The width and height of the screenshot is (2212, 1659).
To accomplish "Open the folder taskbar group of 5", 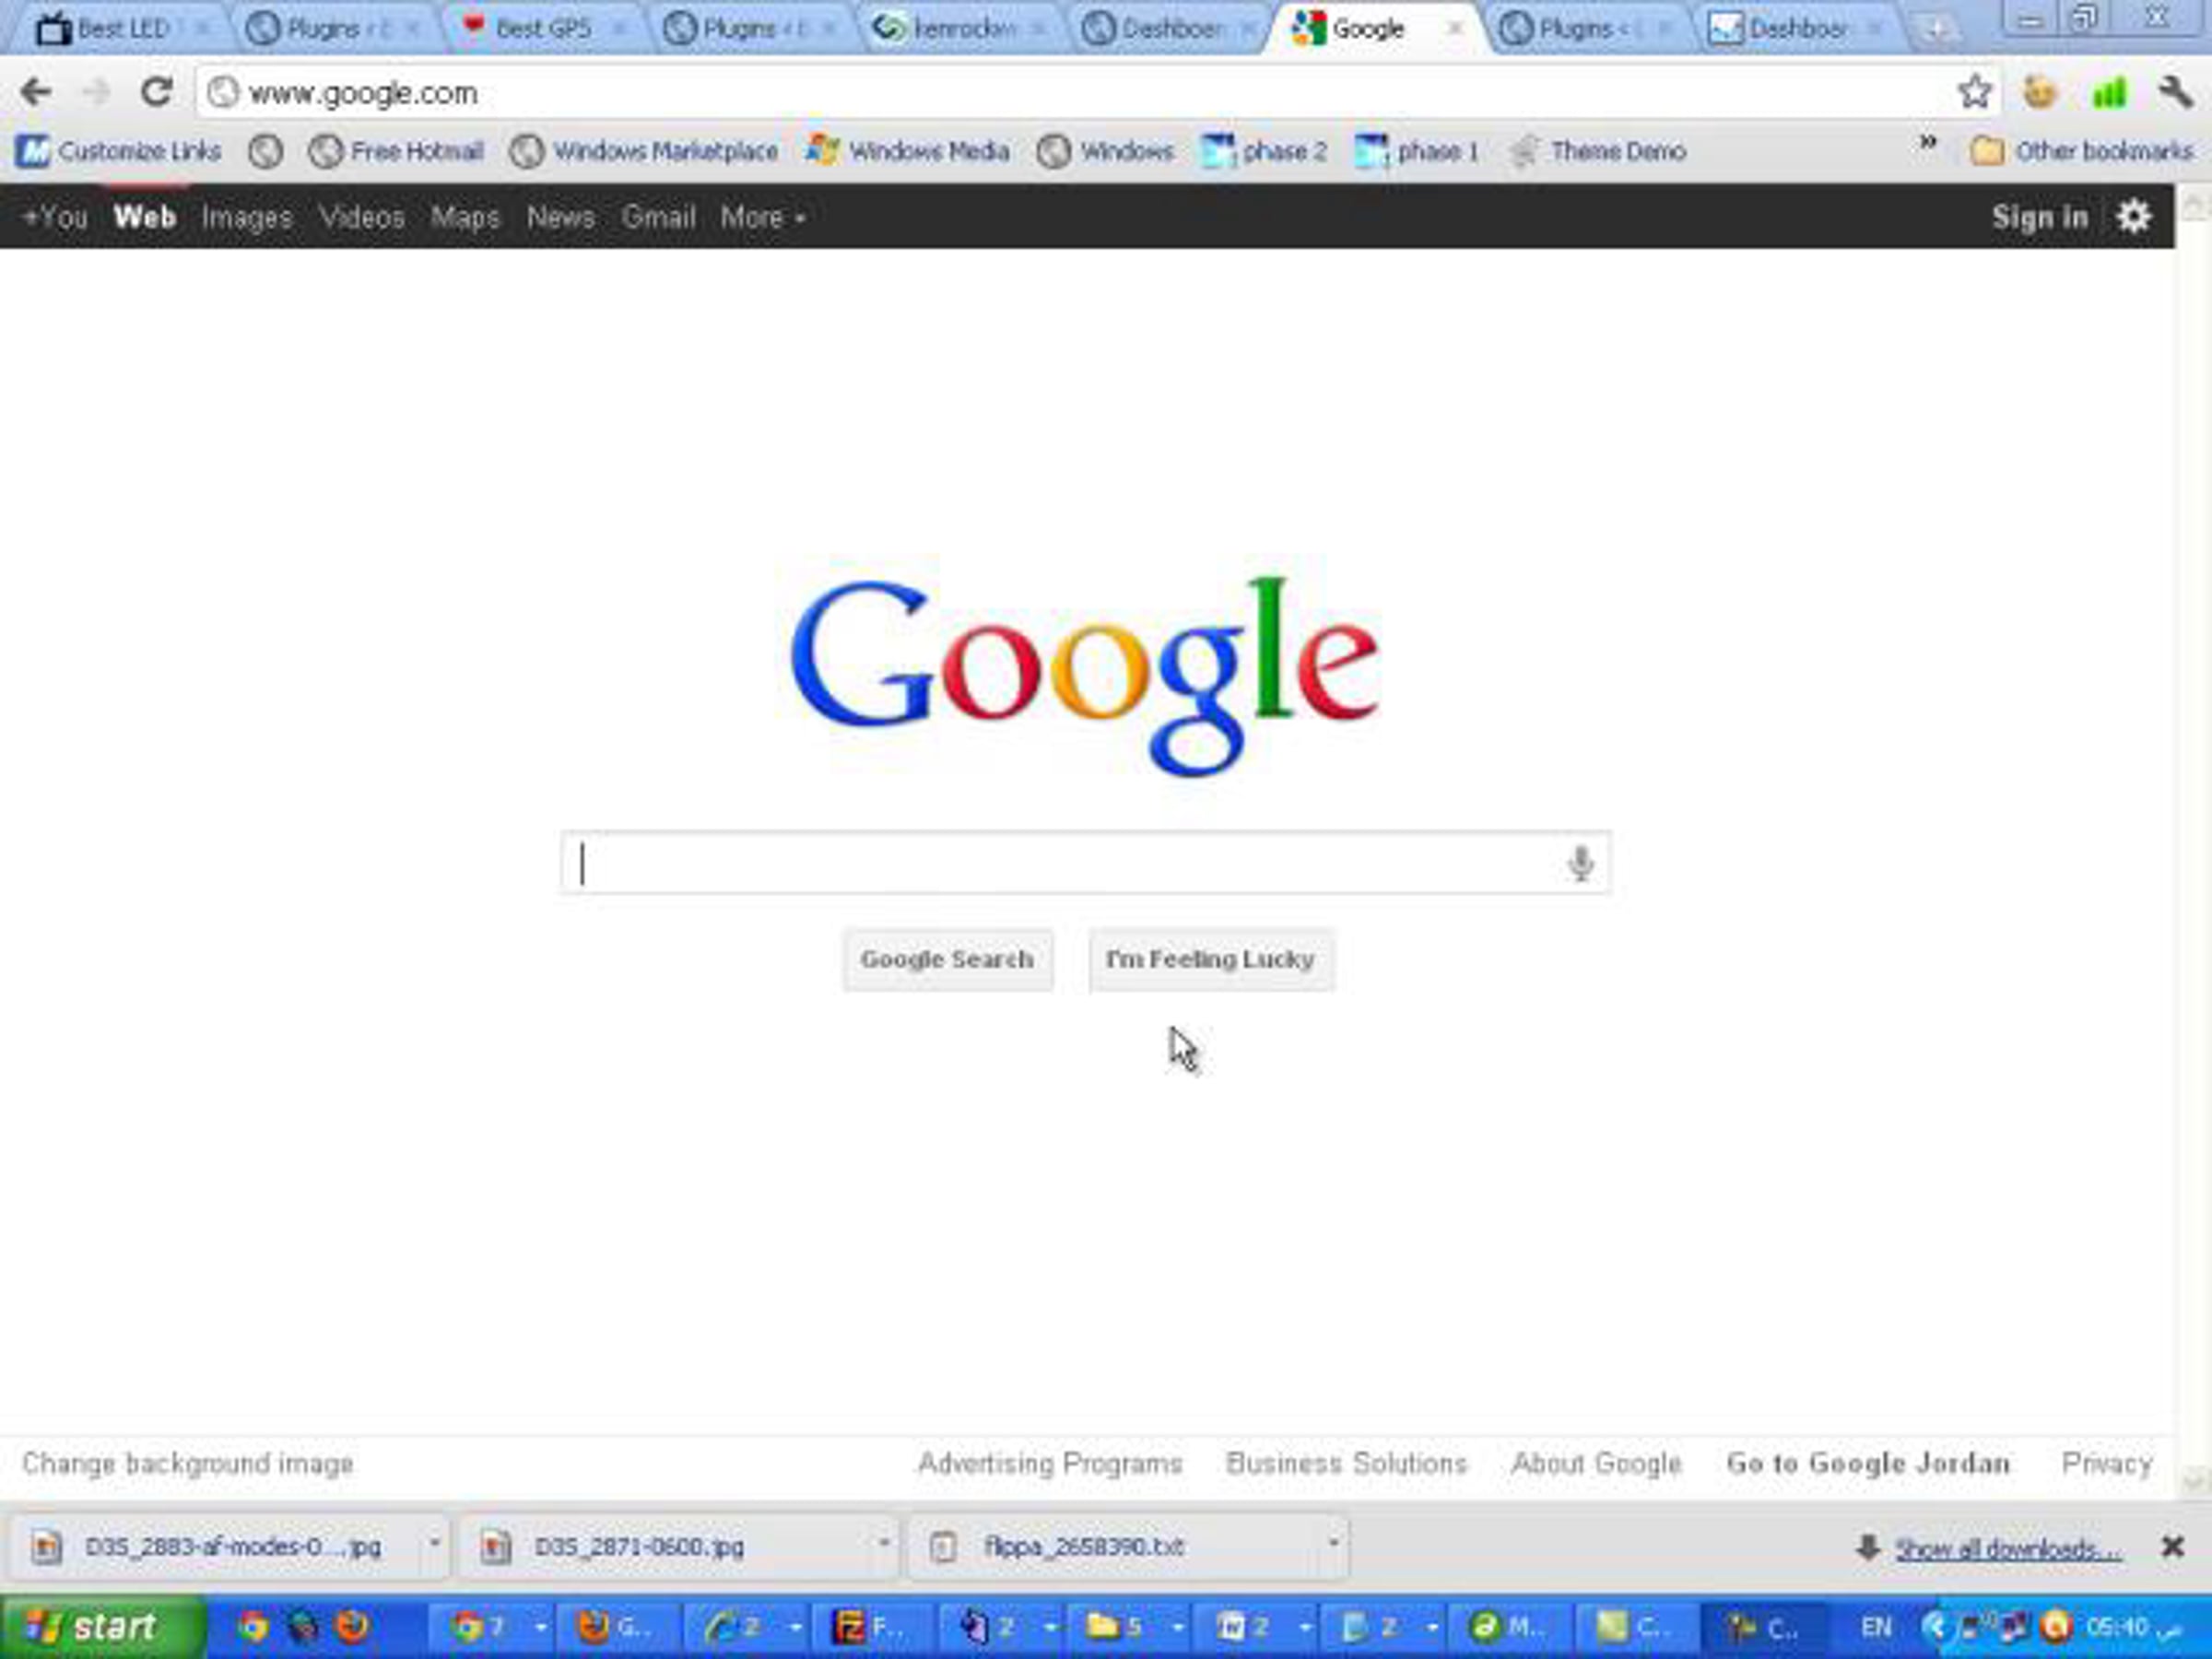I will [x=1129, y=1628].
